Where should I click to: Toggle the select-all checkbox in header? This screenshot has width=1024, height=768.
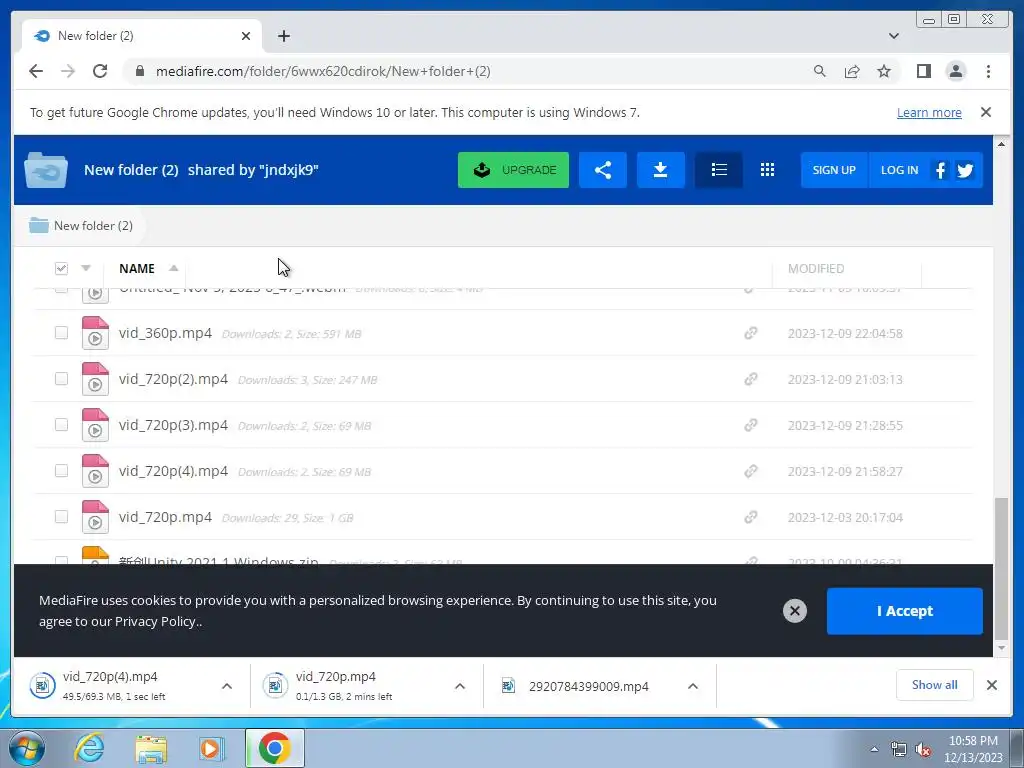[x=61, y=268]
